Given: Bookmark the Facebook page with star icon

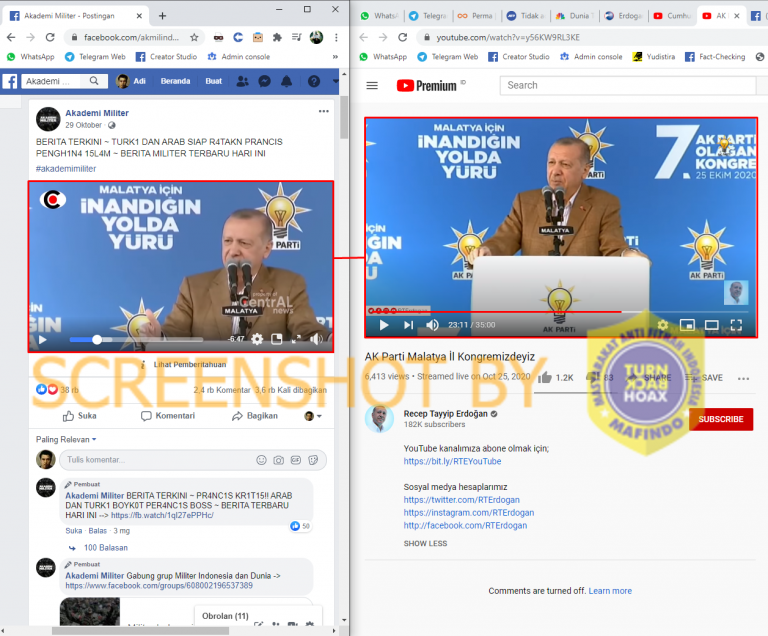Looking at the screenshot, I should click(x=194, y=37).
